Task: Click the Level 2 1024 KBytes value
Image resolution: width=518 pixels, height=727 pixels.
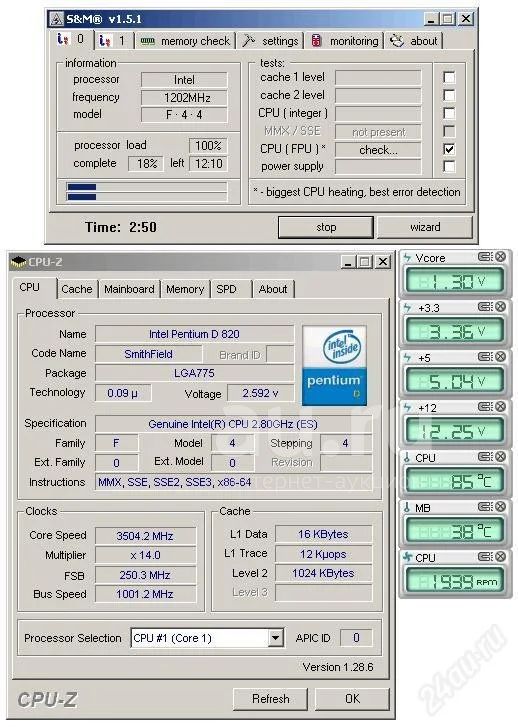Action: coord(323,574)
